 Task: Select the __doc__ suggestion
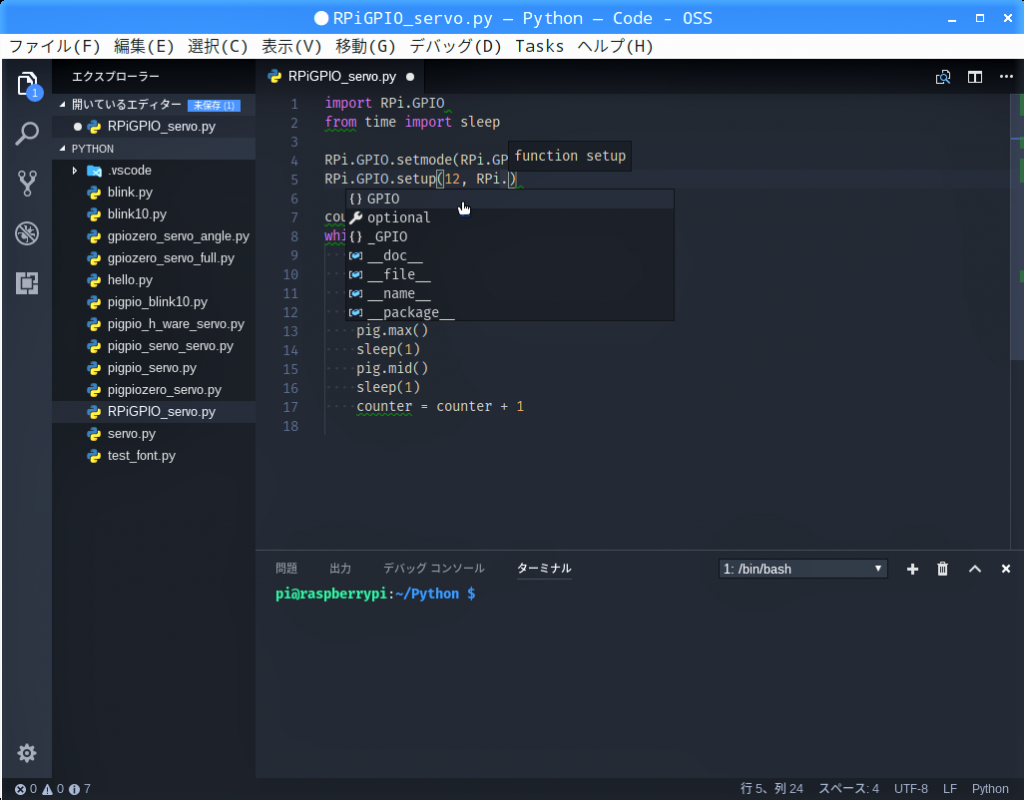[x=509, y=255]
